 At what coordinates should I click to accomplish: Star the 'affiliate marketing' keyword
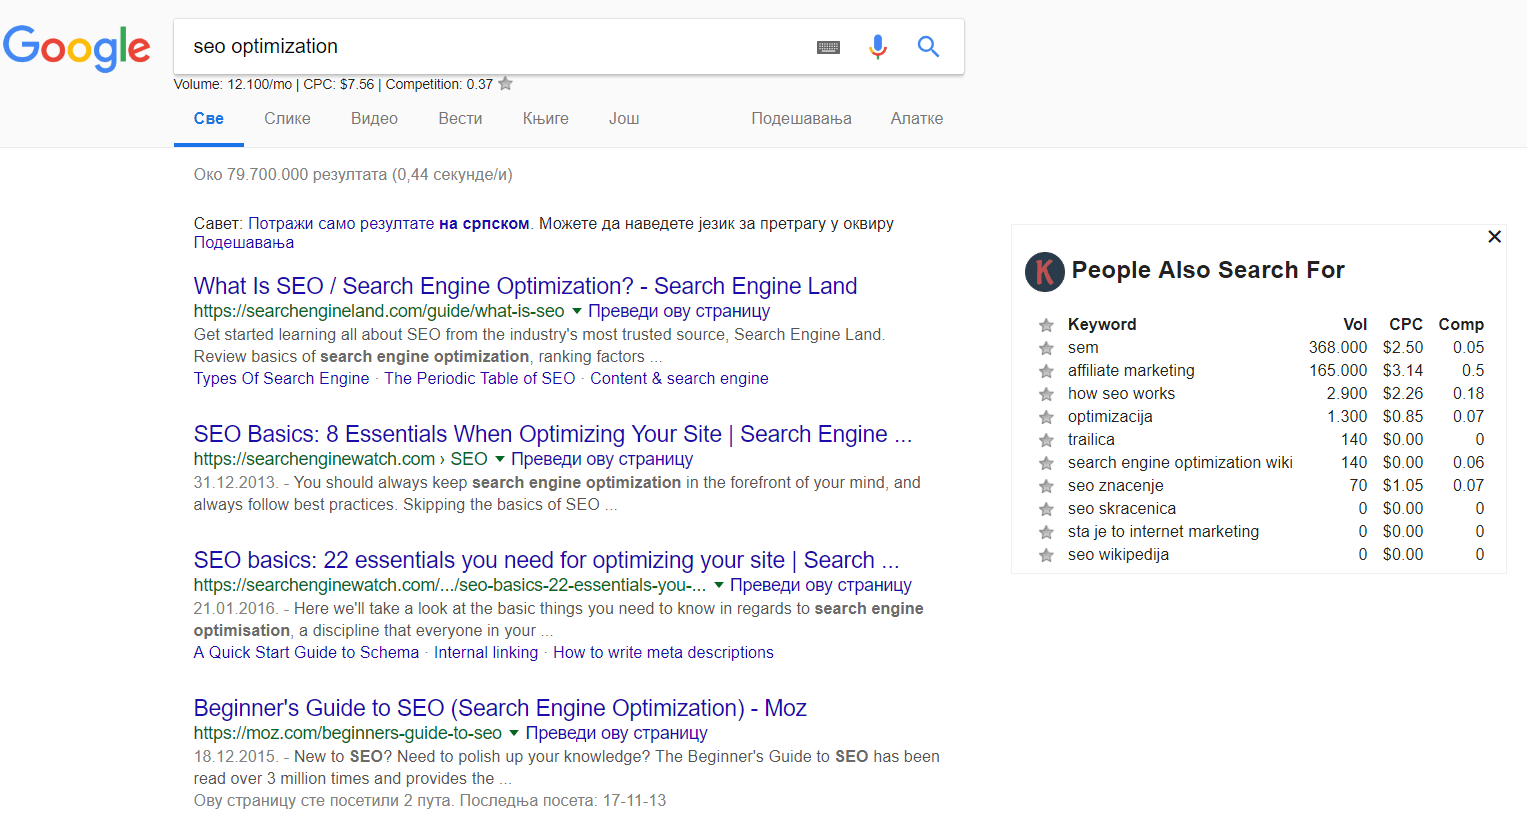click(1046, 371)
